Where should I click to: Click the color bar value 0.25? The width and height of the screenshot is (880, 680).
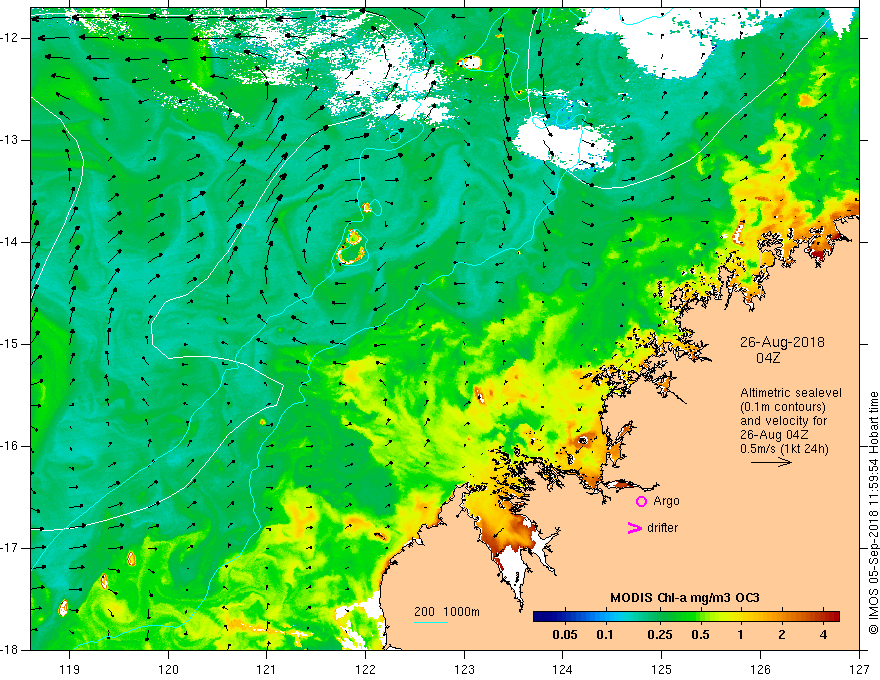(660, 635)
